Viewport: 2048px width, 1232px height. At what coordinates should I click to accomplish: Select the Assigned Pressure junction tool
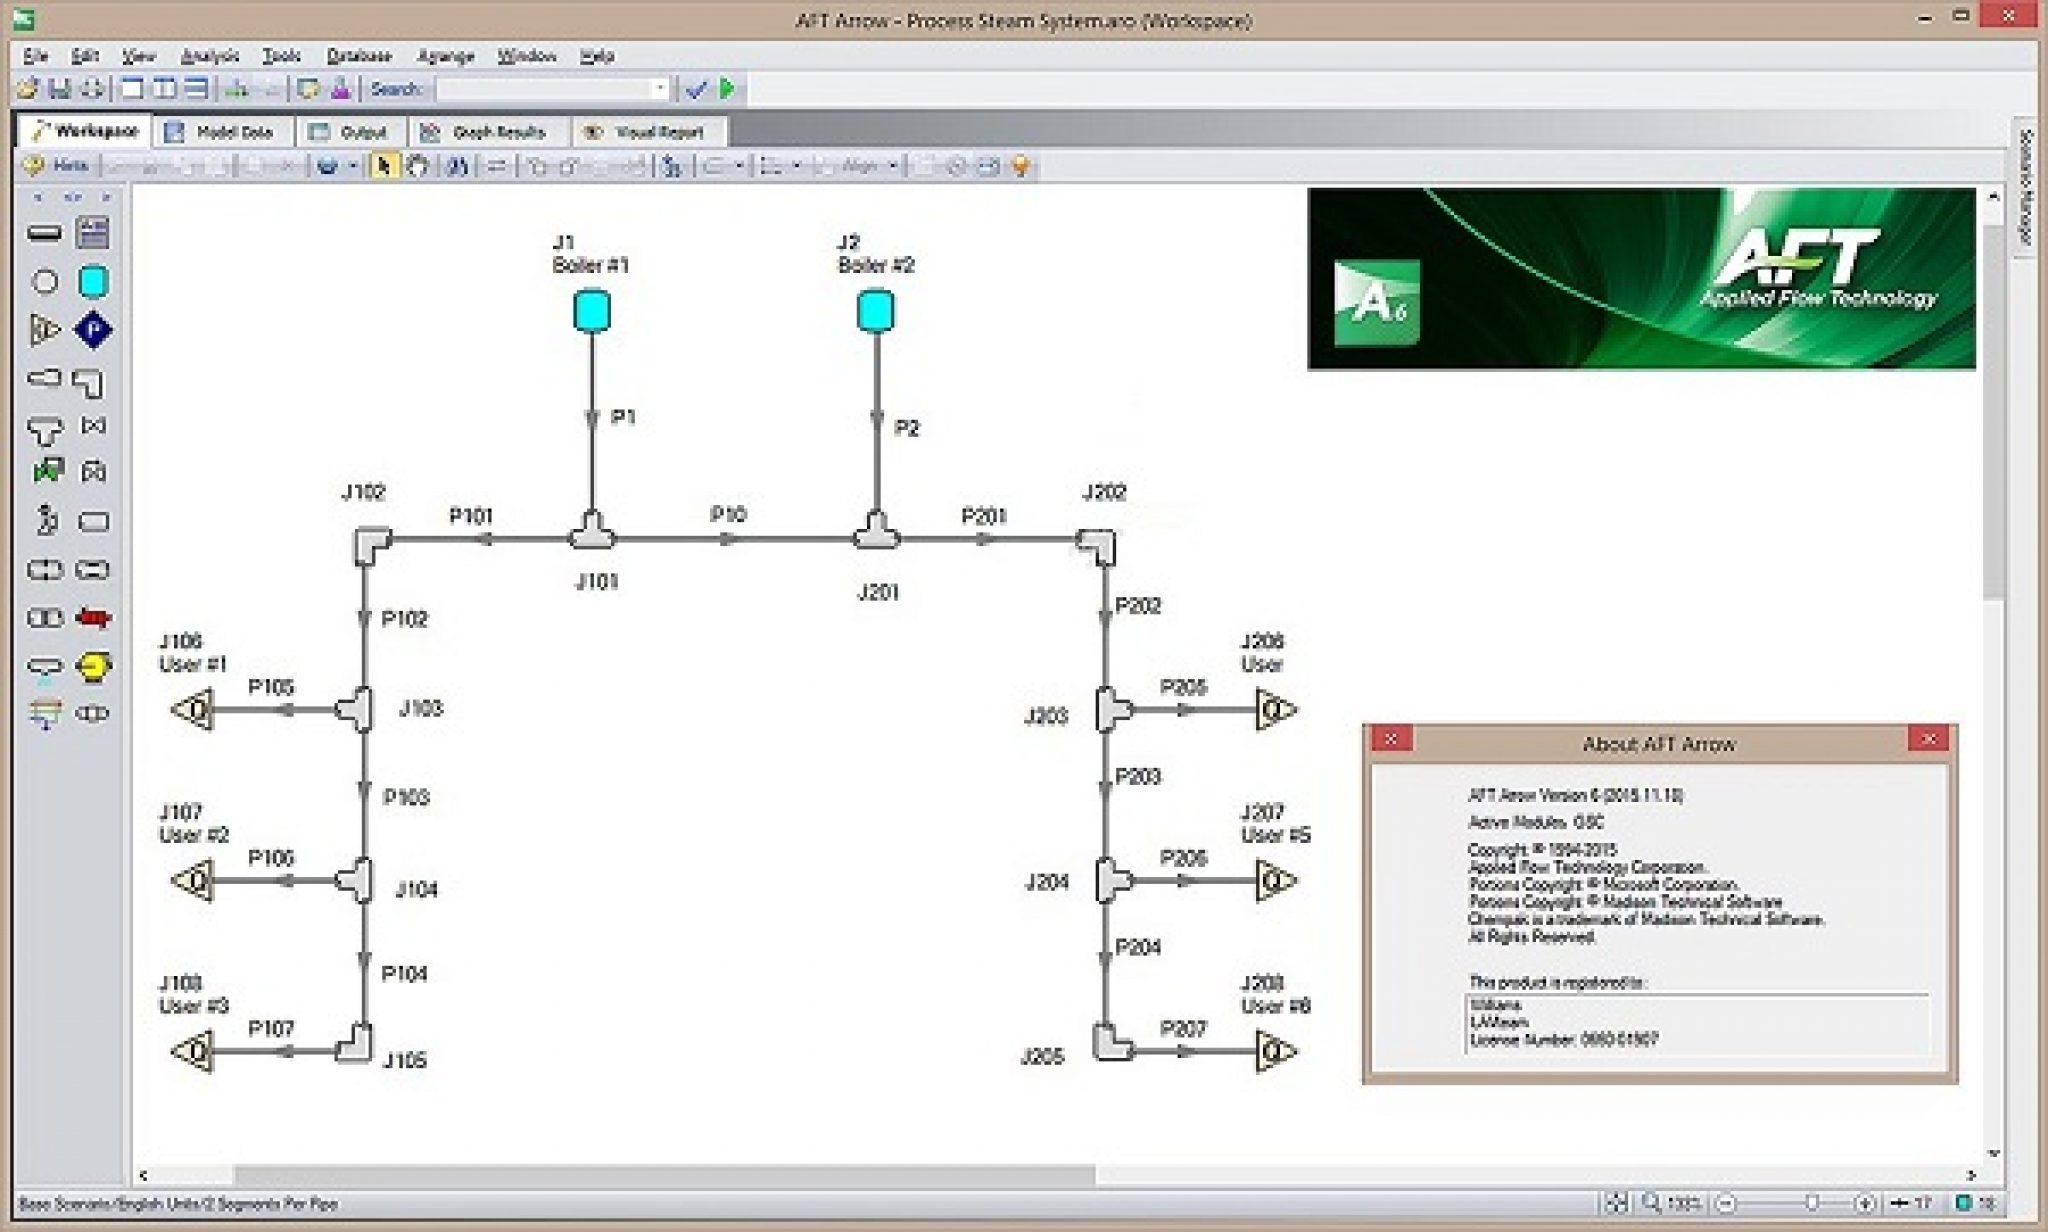pyautogui.click(x=93, y=328)
